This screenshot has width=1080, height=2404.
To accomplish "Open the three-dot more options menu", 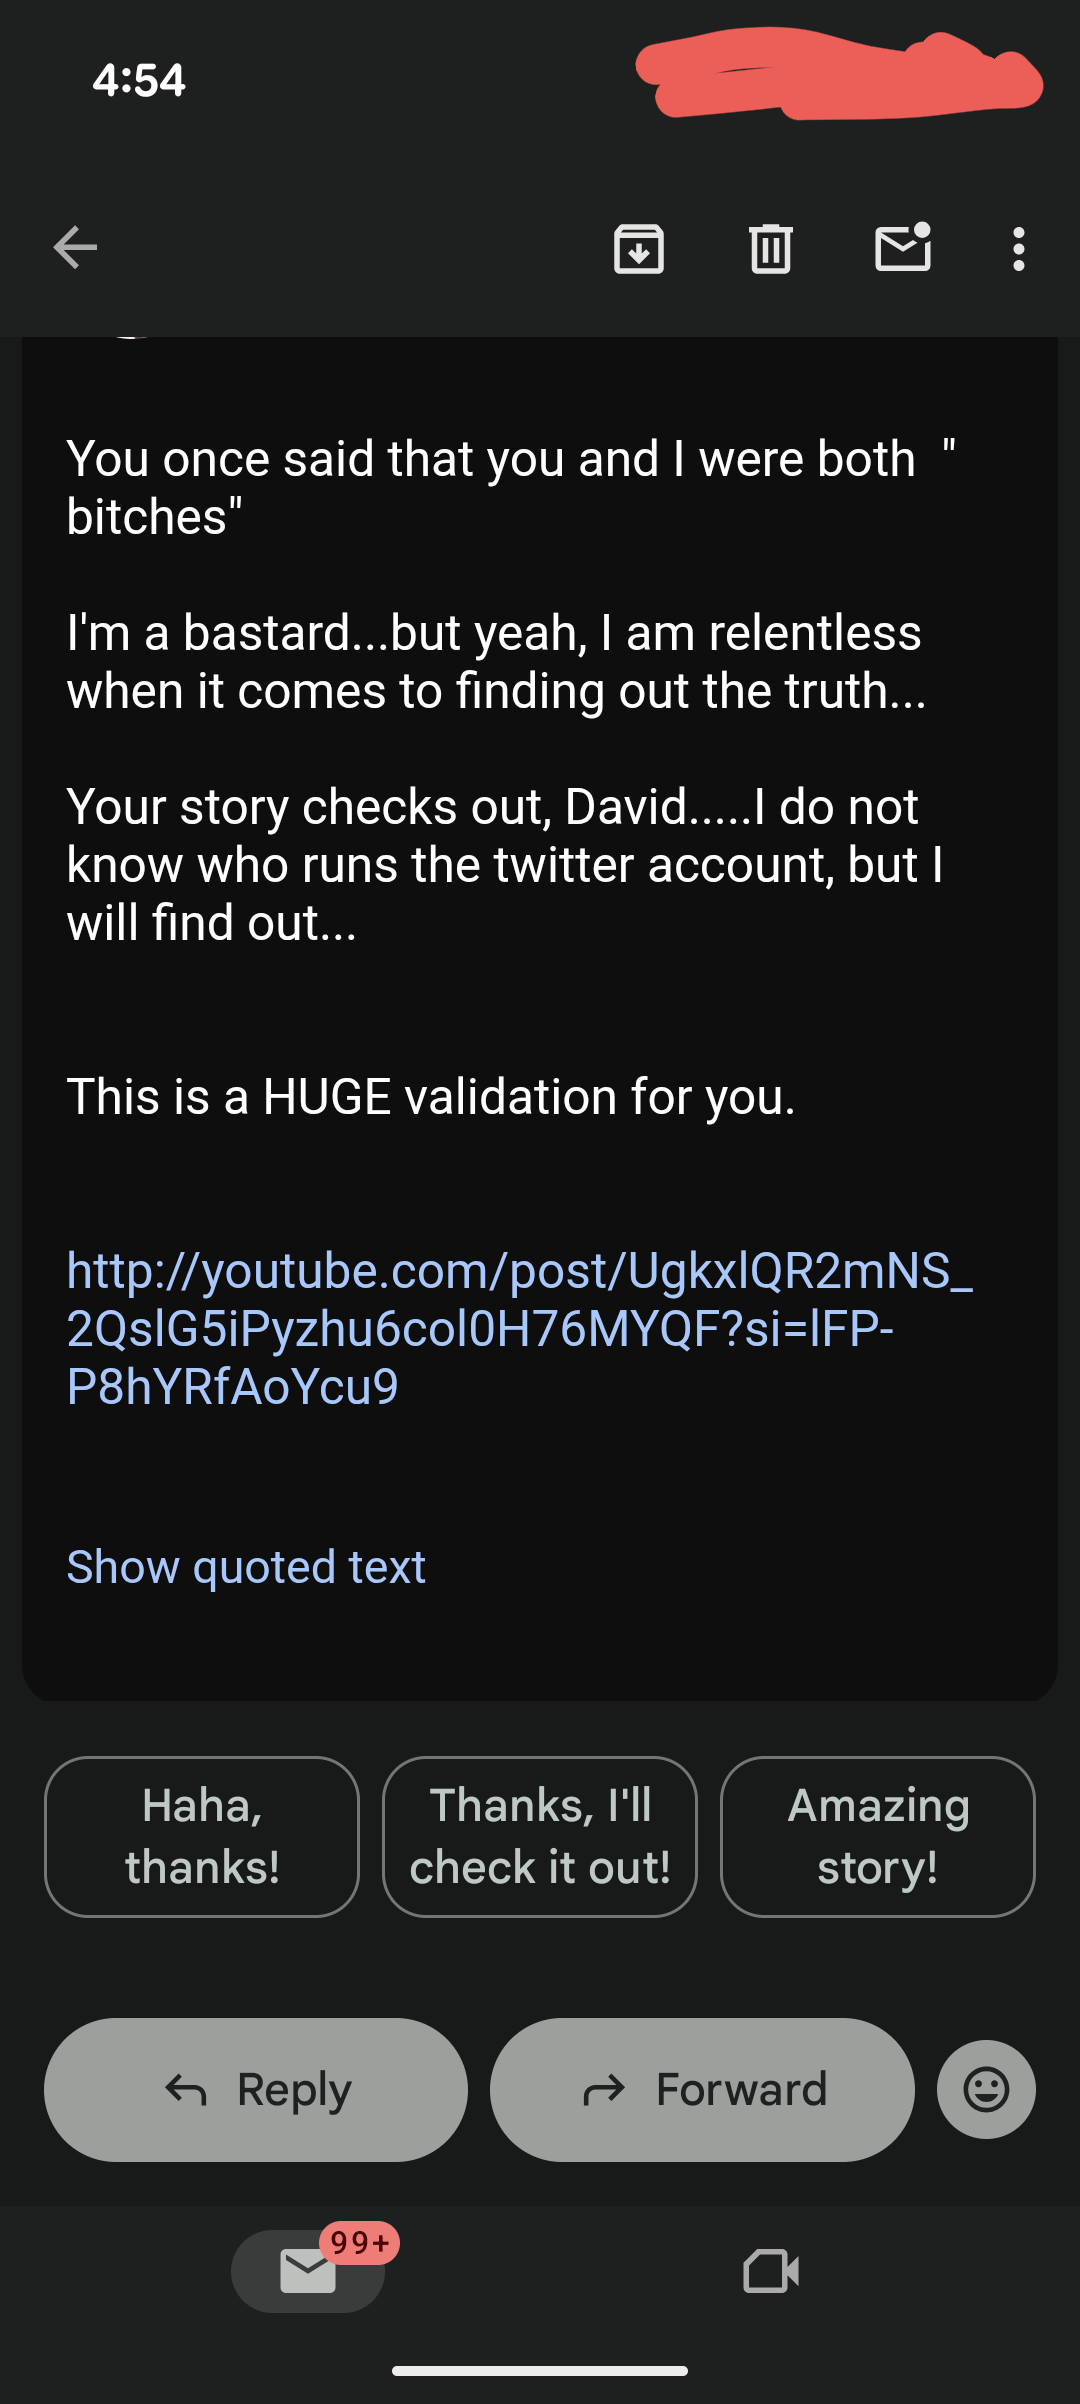I will pos(1018,248).
